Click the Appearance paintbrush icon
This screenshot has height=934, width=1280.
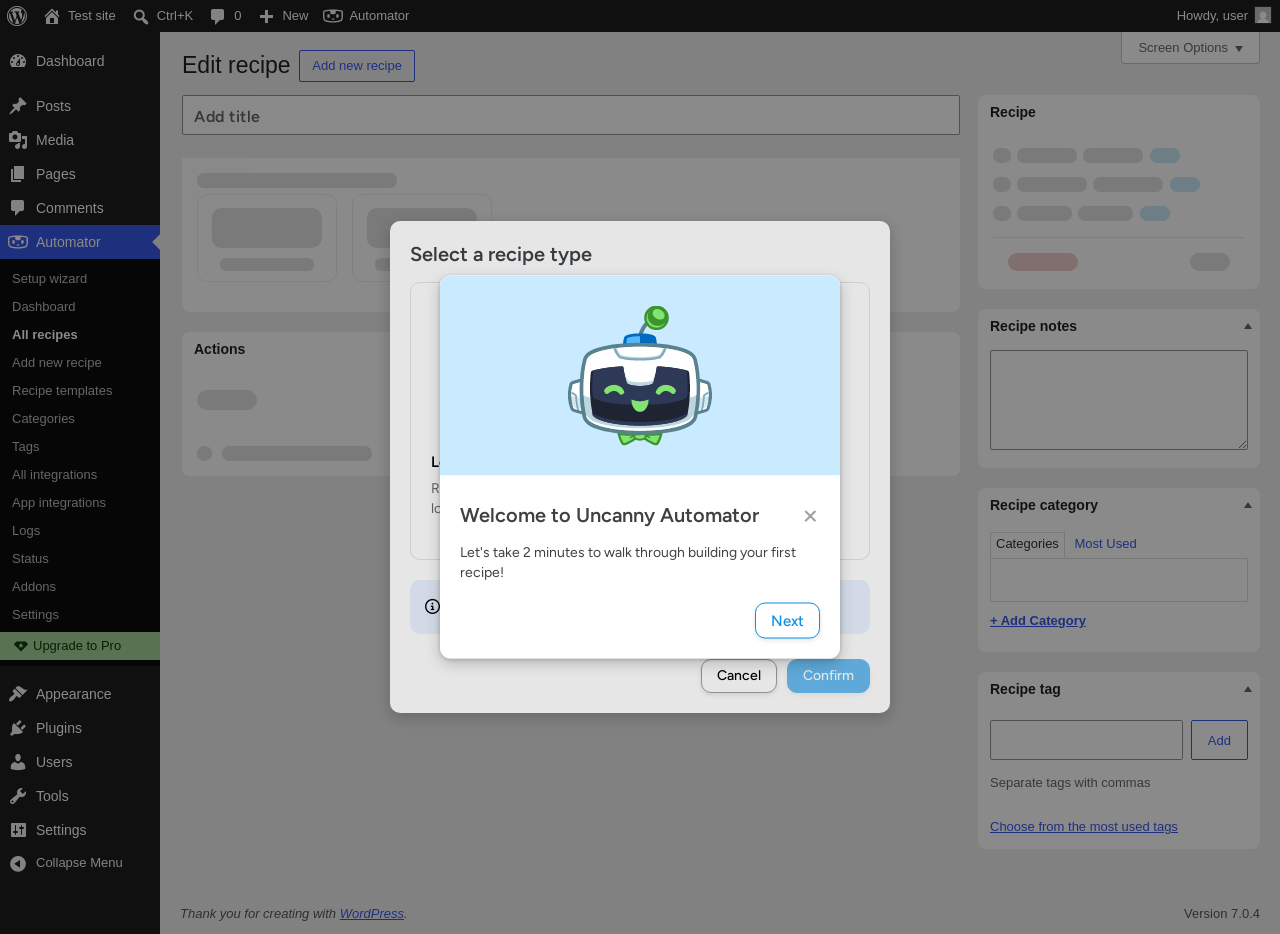(18, 694)
